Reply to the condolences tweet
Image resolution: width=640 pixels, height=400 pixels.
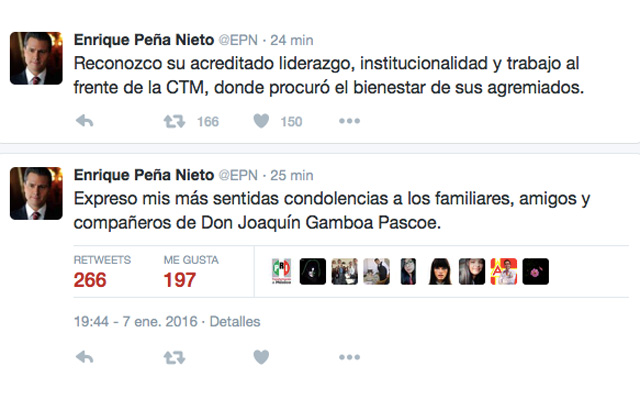pos(85,357)
